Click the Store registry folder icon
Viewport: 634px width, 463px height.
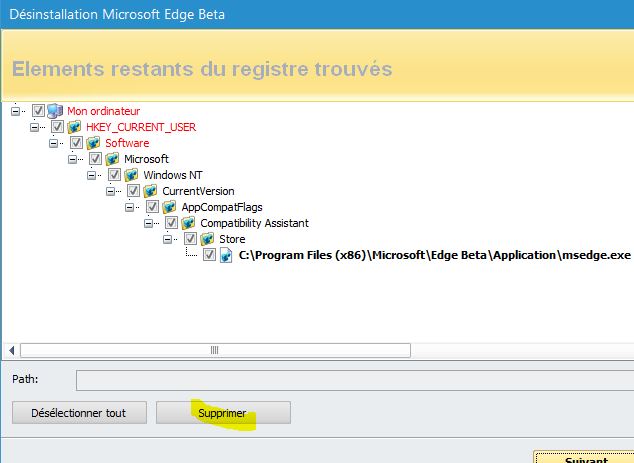point(207,239)
